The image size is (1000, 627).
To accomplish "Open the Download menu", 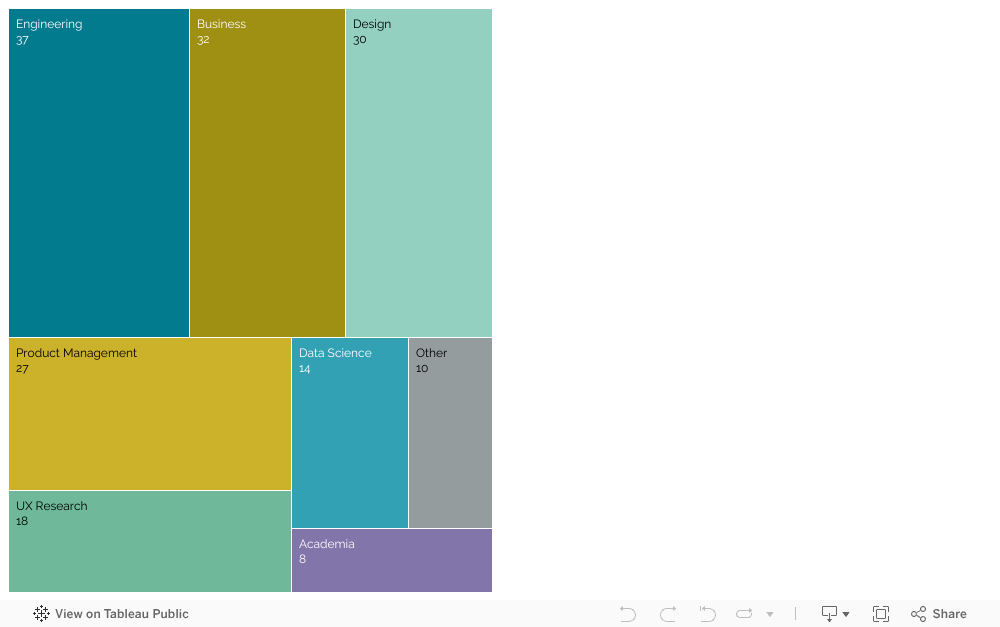I will [x=835, y=614].
